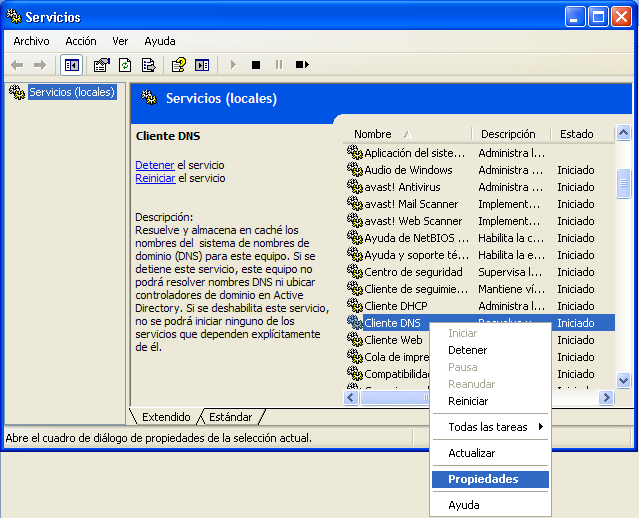Click the gear icon beside Cliente Web
Screen dimensions: 639x518
[x=355, y=339]
